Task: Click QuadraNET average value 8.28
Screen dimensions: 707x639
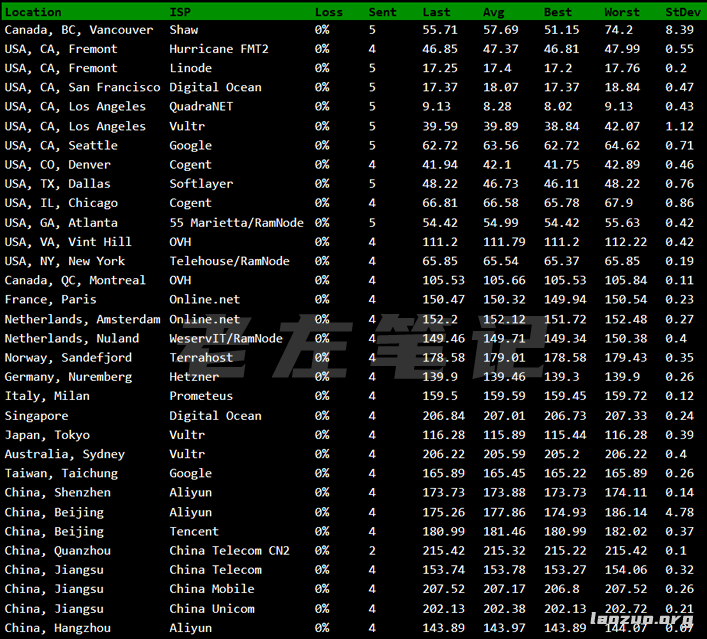Action: pyautogui.click(x=497, y=107)
